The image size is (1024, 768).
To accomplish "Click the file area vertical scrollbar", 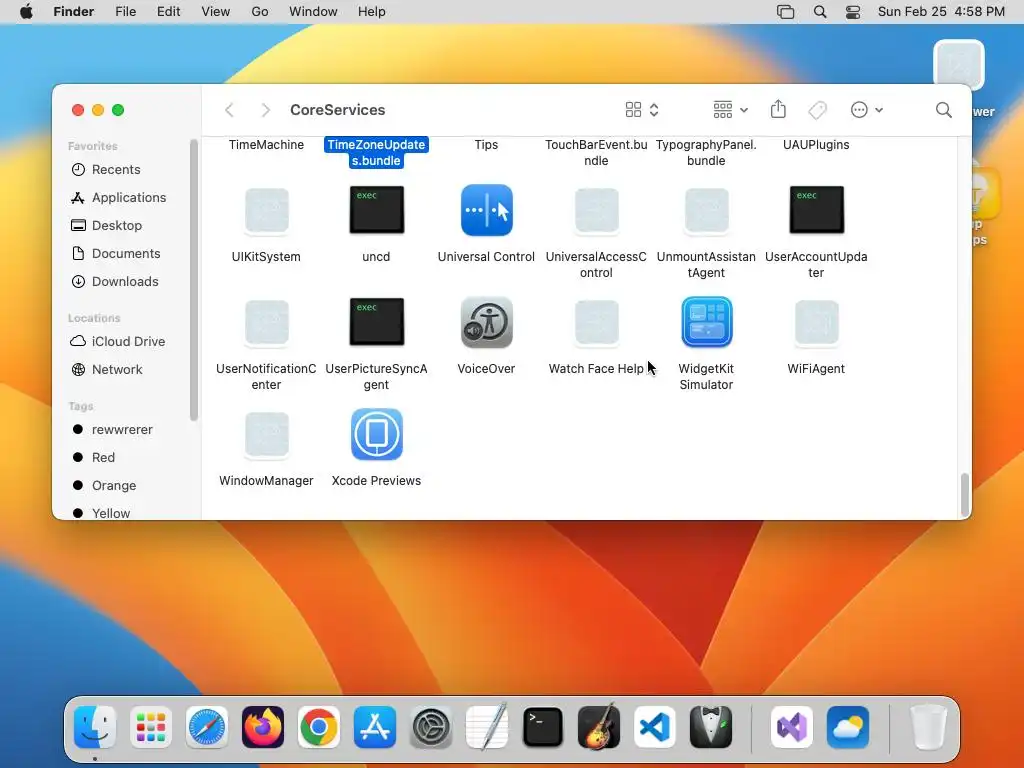I will click(x=965, y=494).
